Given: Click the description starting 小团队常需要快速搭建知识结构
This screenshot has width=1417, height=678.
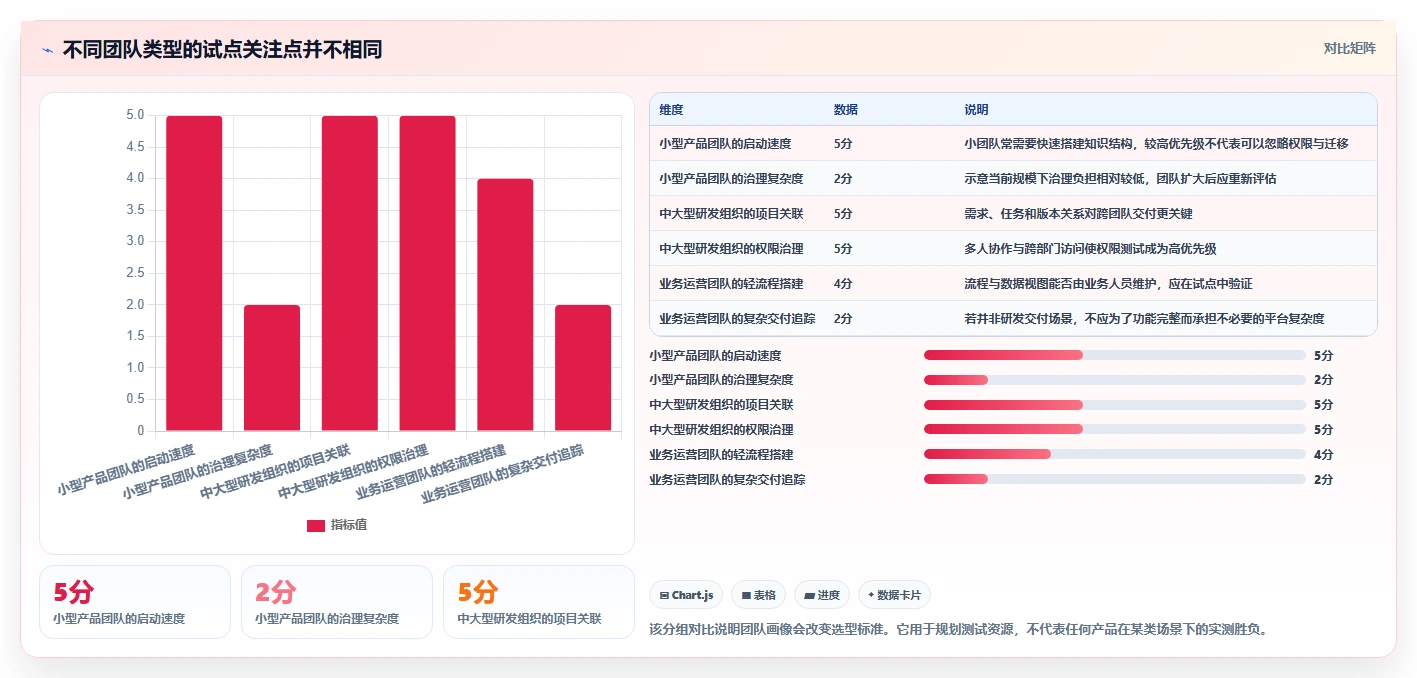Looking at the screenshot, I should 1156,144.
